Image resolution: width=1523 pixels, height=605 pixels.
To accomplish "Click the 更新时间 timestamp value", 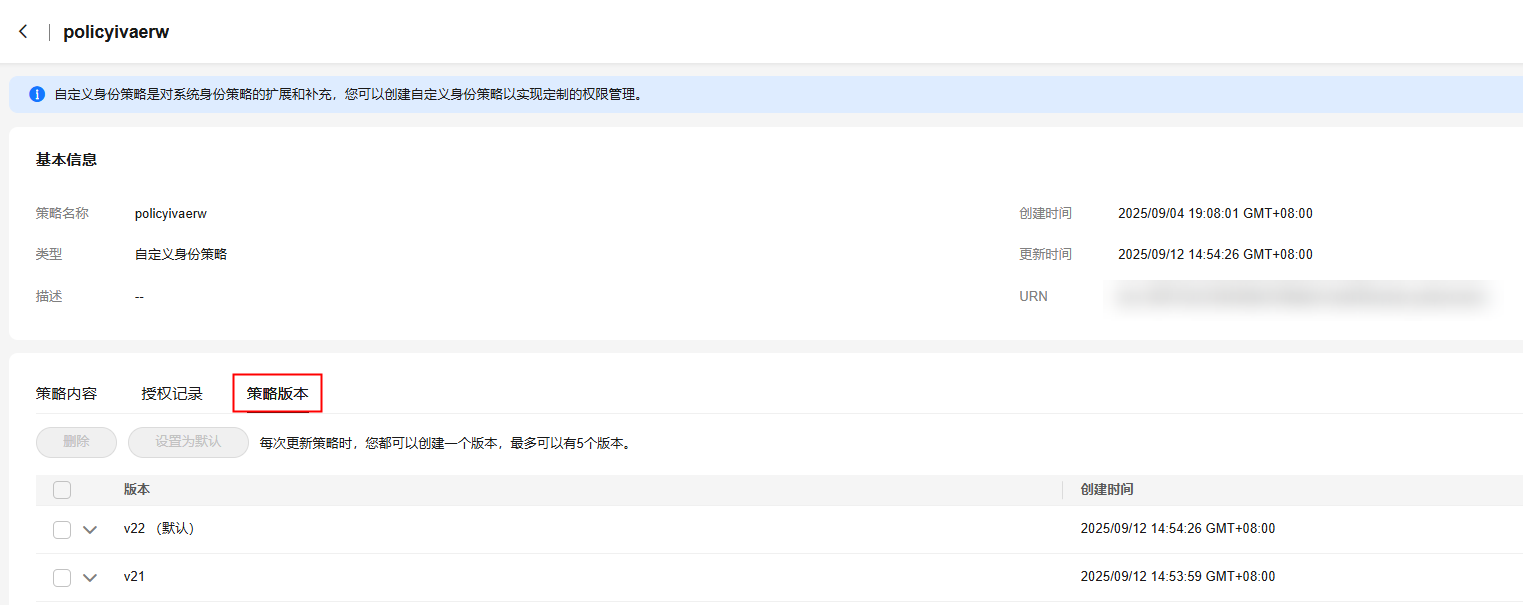I will (x=1215, y=255).
